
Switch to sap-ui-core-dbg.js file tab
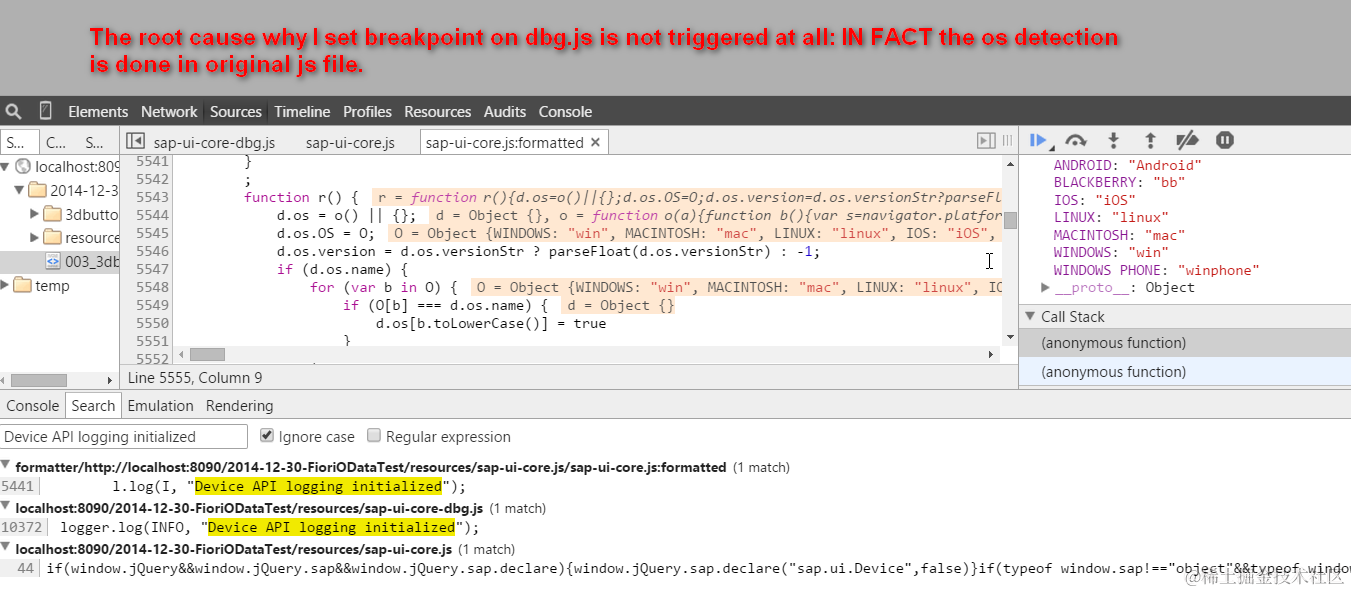pyautogui.click(x=214, y=142)
